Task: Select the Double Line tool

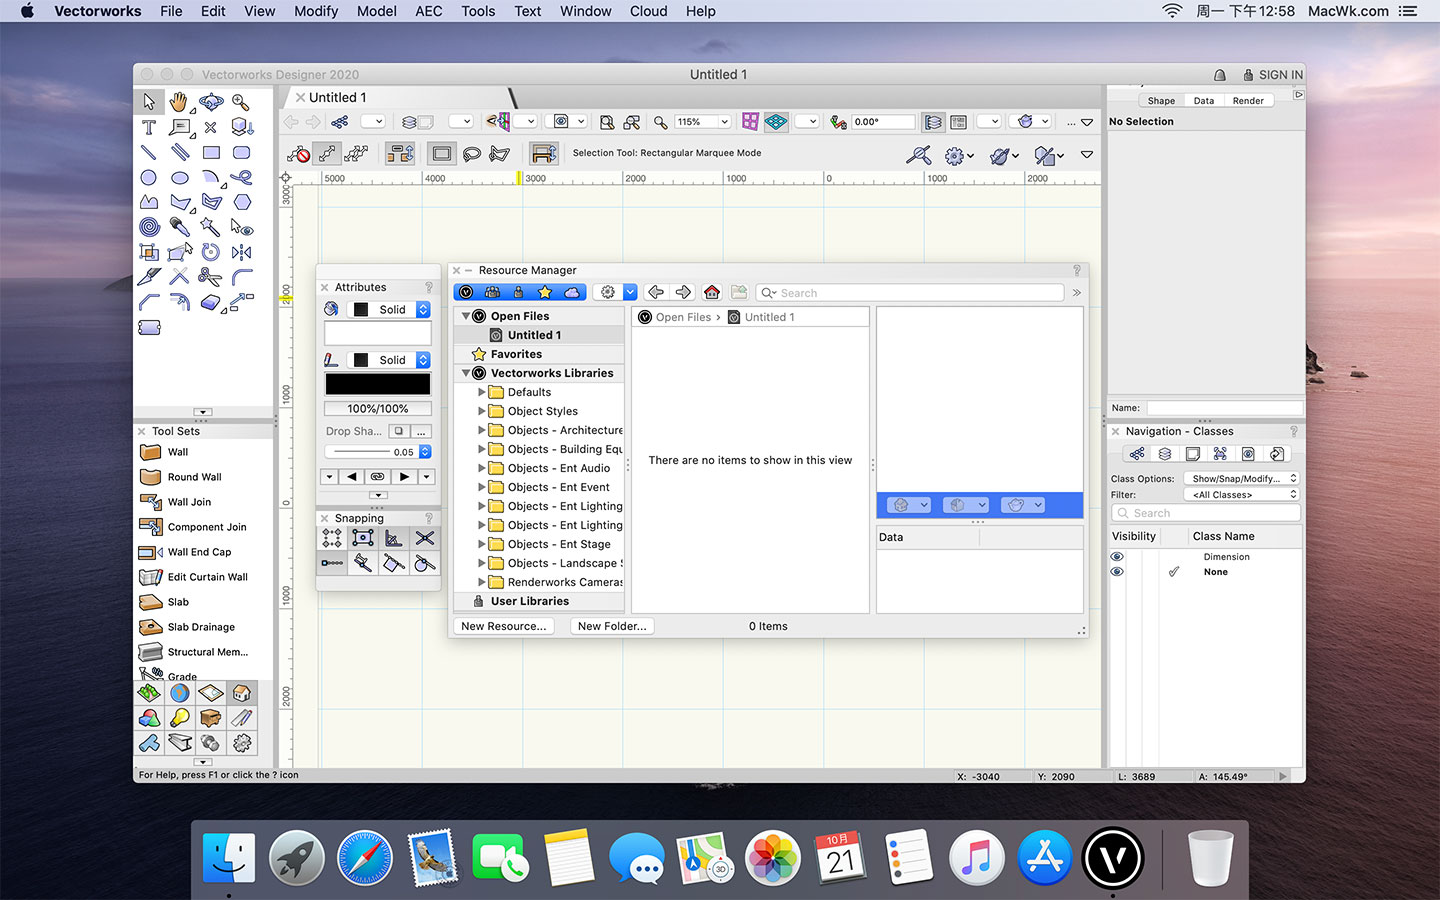Action: click(180, 152)
